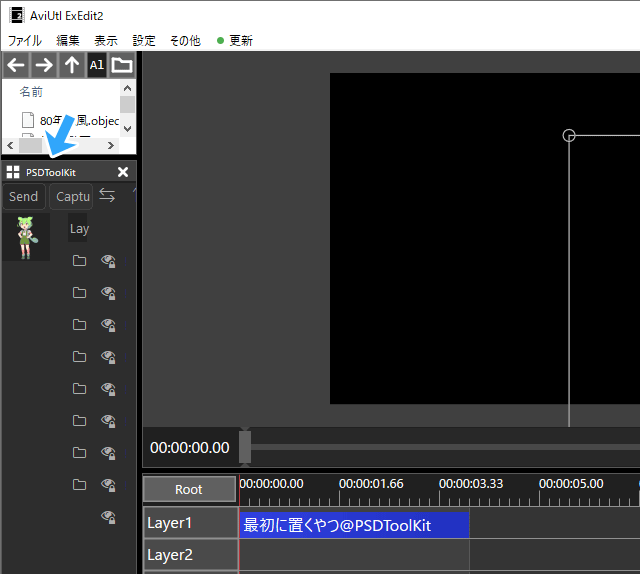Click the 00:00:03.33 ruler mark
This screenshot has height=574, width=640.
tap(471, 483)
